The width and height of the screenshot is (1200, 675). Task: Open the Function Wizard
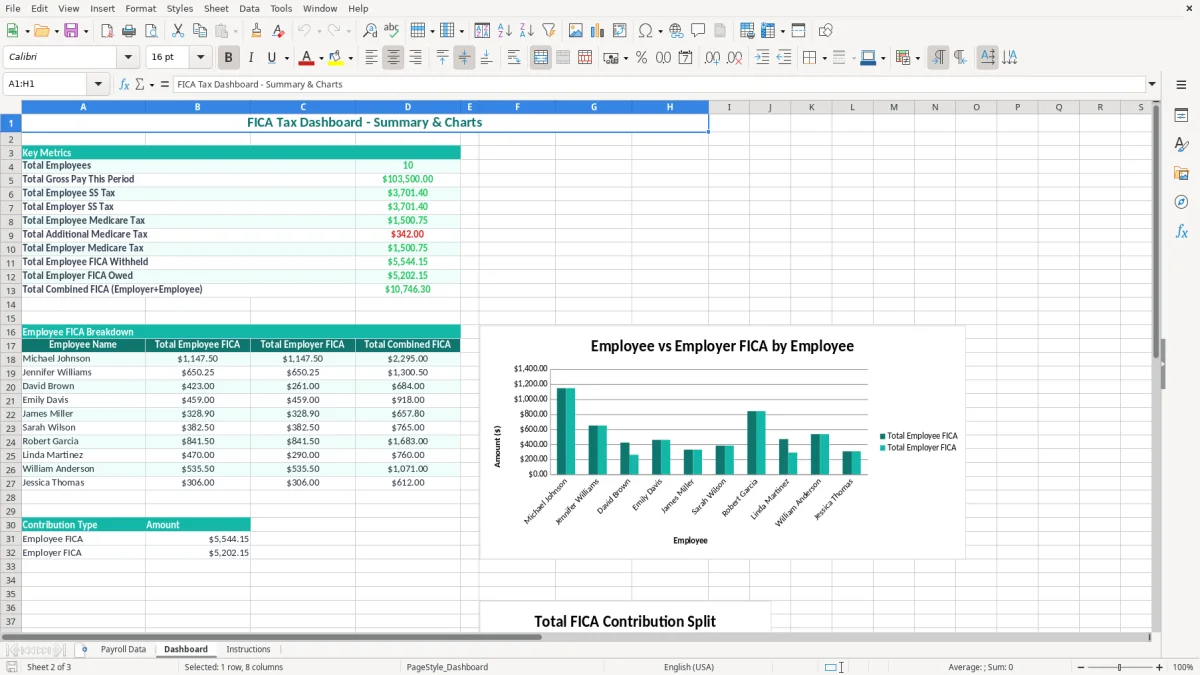click(125, 84)
